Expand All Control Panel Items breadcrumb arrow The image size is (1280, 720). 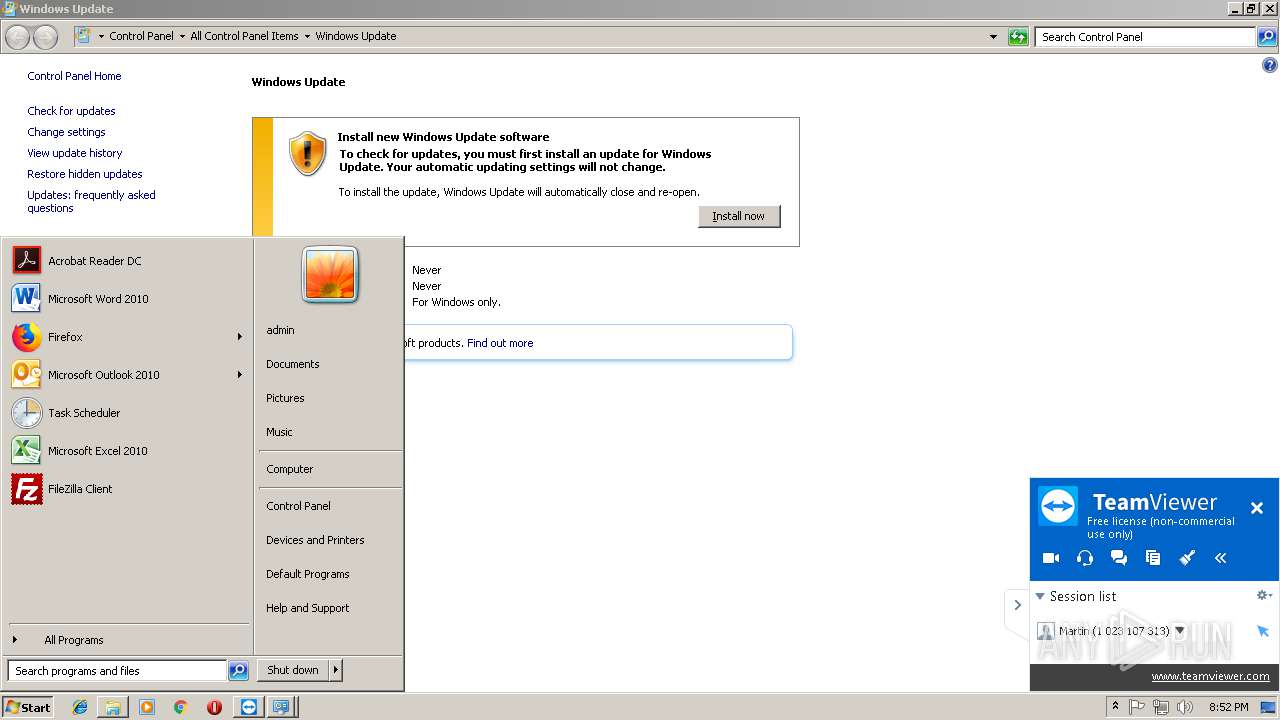coord(307,36)
